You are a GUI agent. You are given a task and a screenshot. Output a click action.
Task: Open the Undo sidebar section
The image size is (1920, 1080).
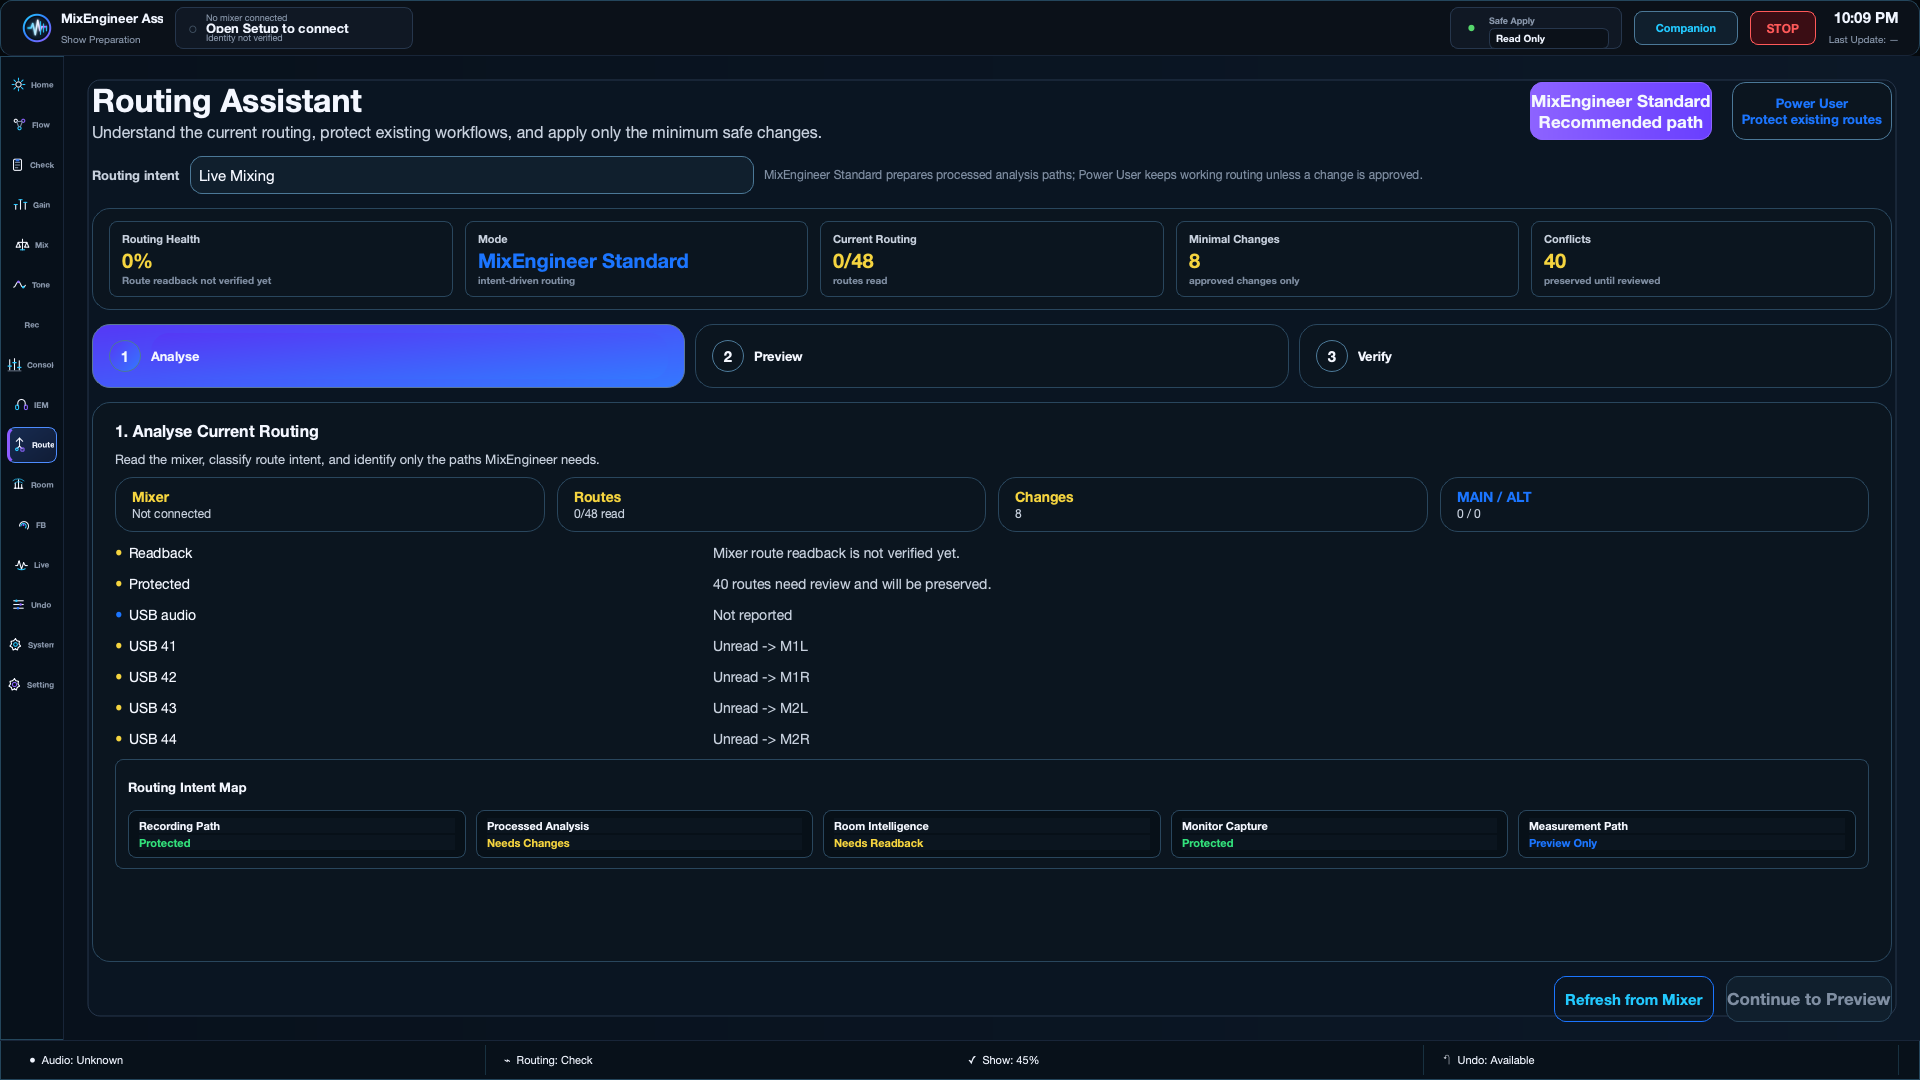tap(32, 605)
